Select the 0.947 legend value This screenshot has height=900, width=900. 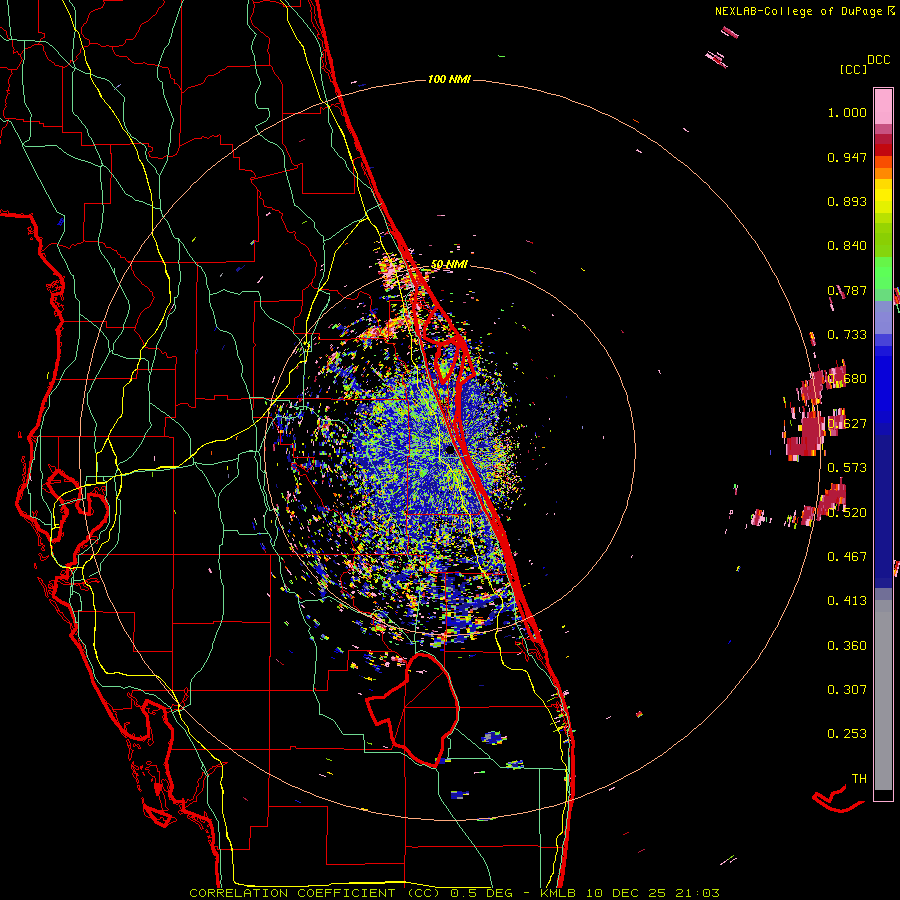tap(847, 157)
